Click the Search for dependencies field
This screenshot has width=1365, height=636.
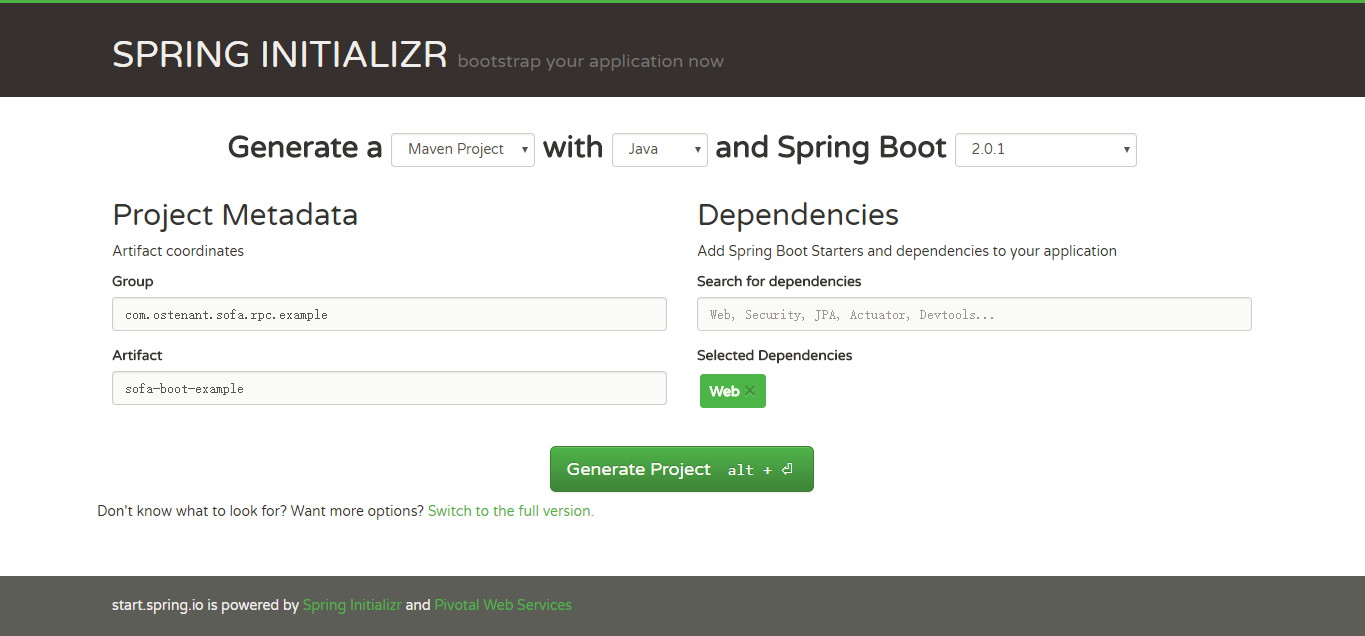click(974, 314)
